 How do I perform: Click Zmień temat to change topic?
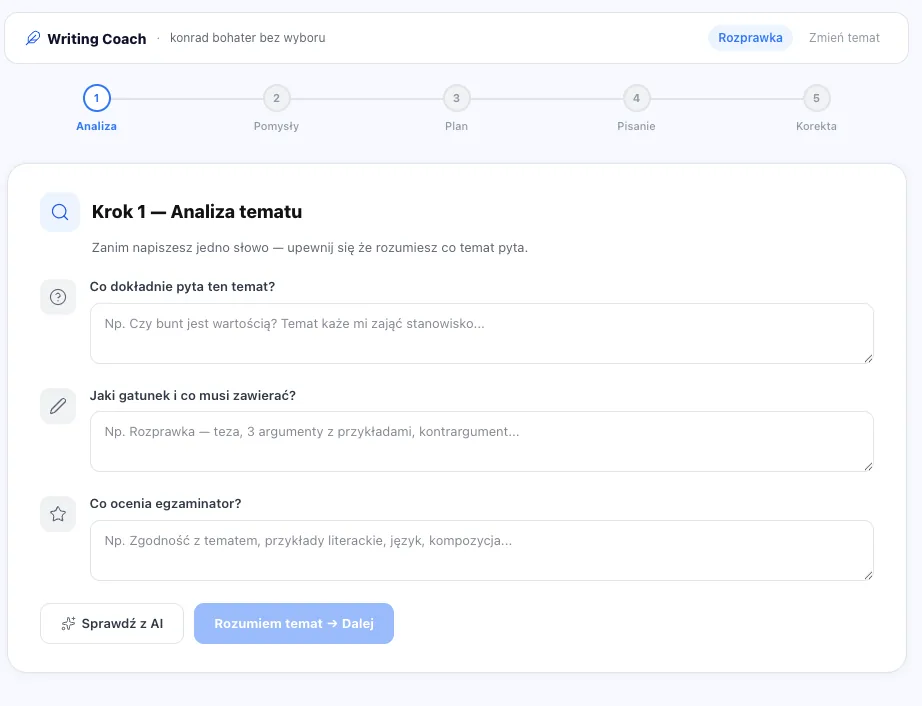click(844, 38)
